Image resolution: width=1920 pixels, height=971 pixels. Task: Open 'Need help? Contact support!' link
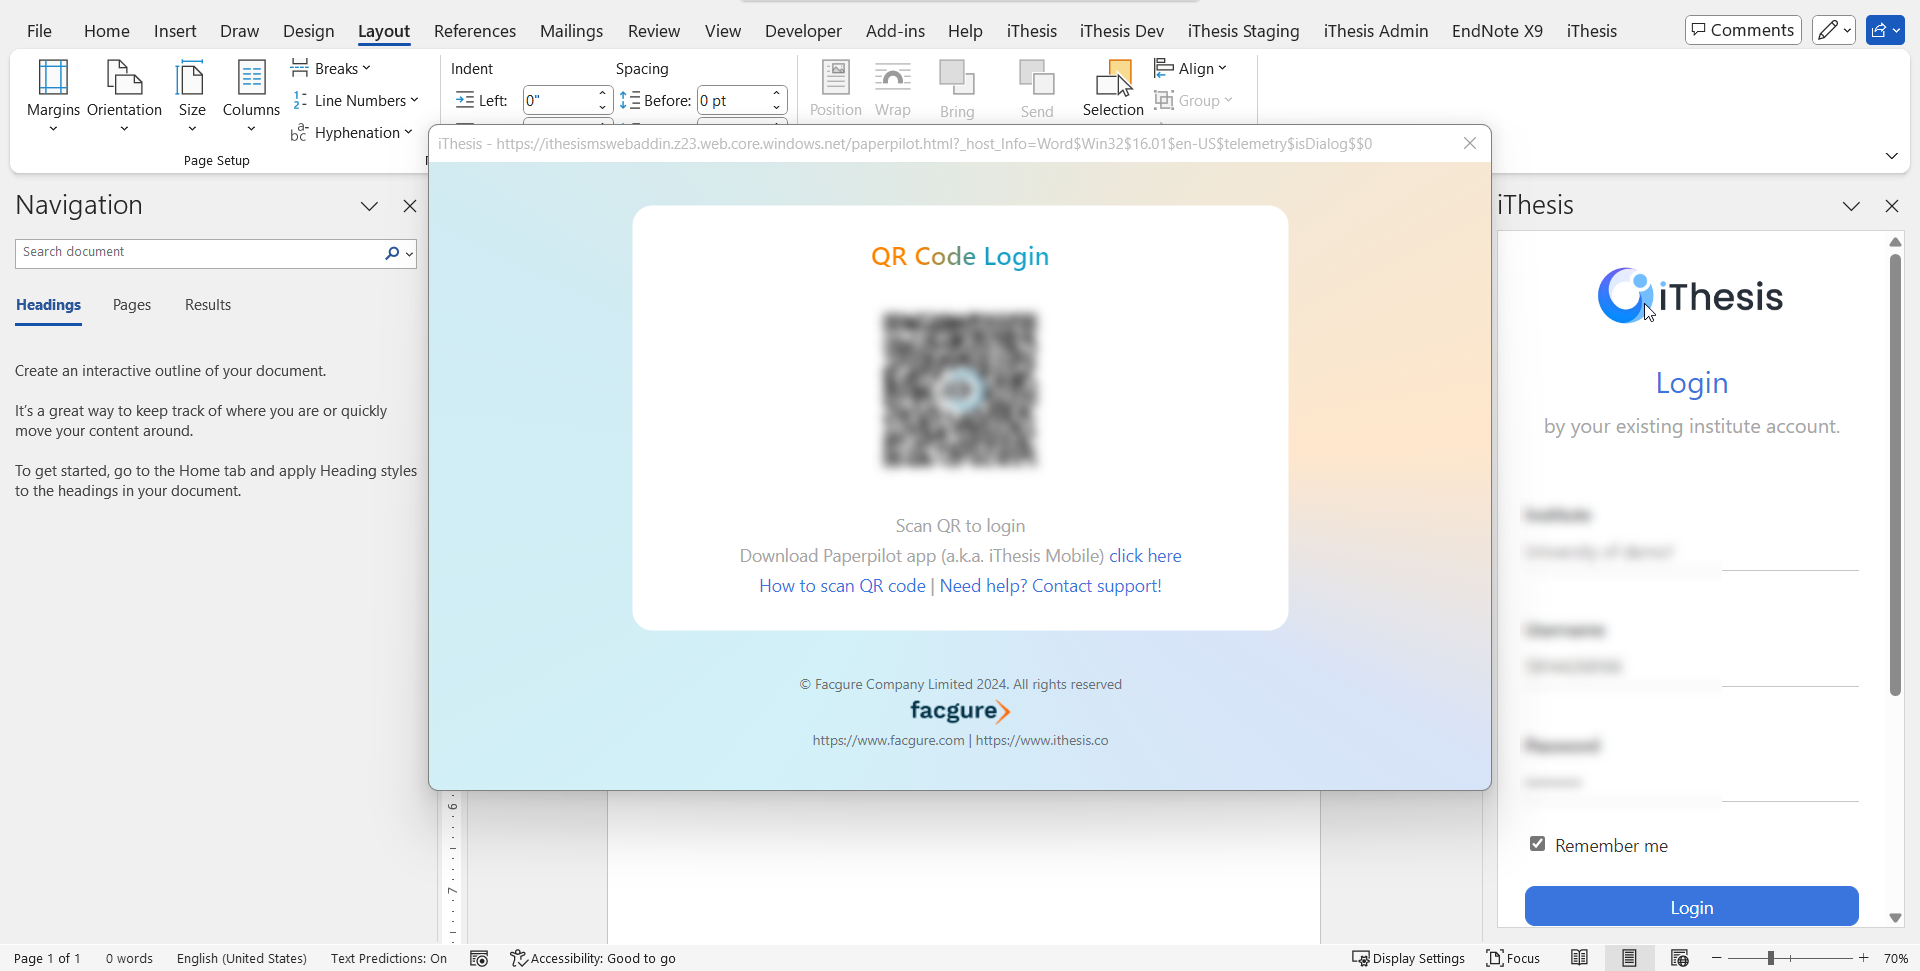click(x=1051, y=586)
